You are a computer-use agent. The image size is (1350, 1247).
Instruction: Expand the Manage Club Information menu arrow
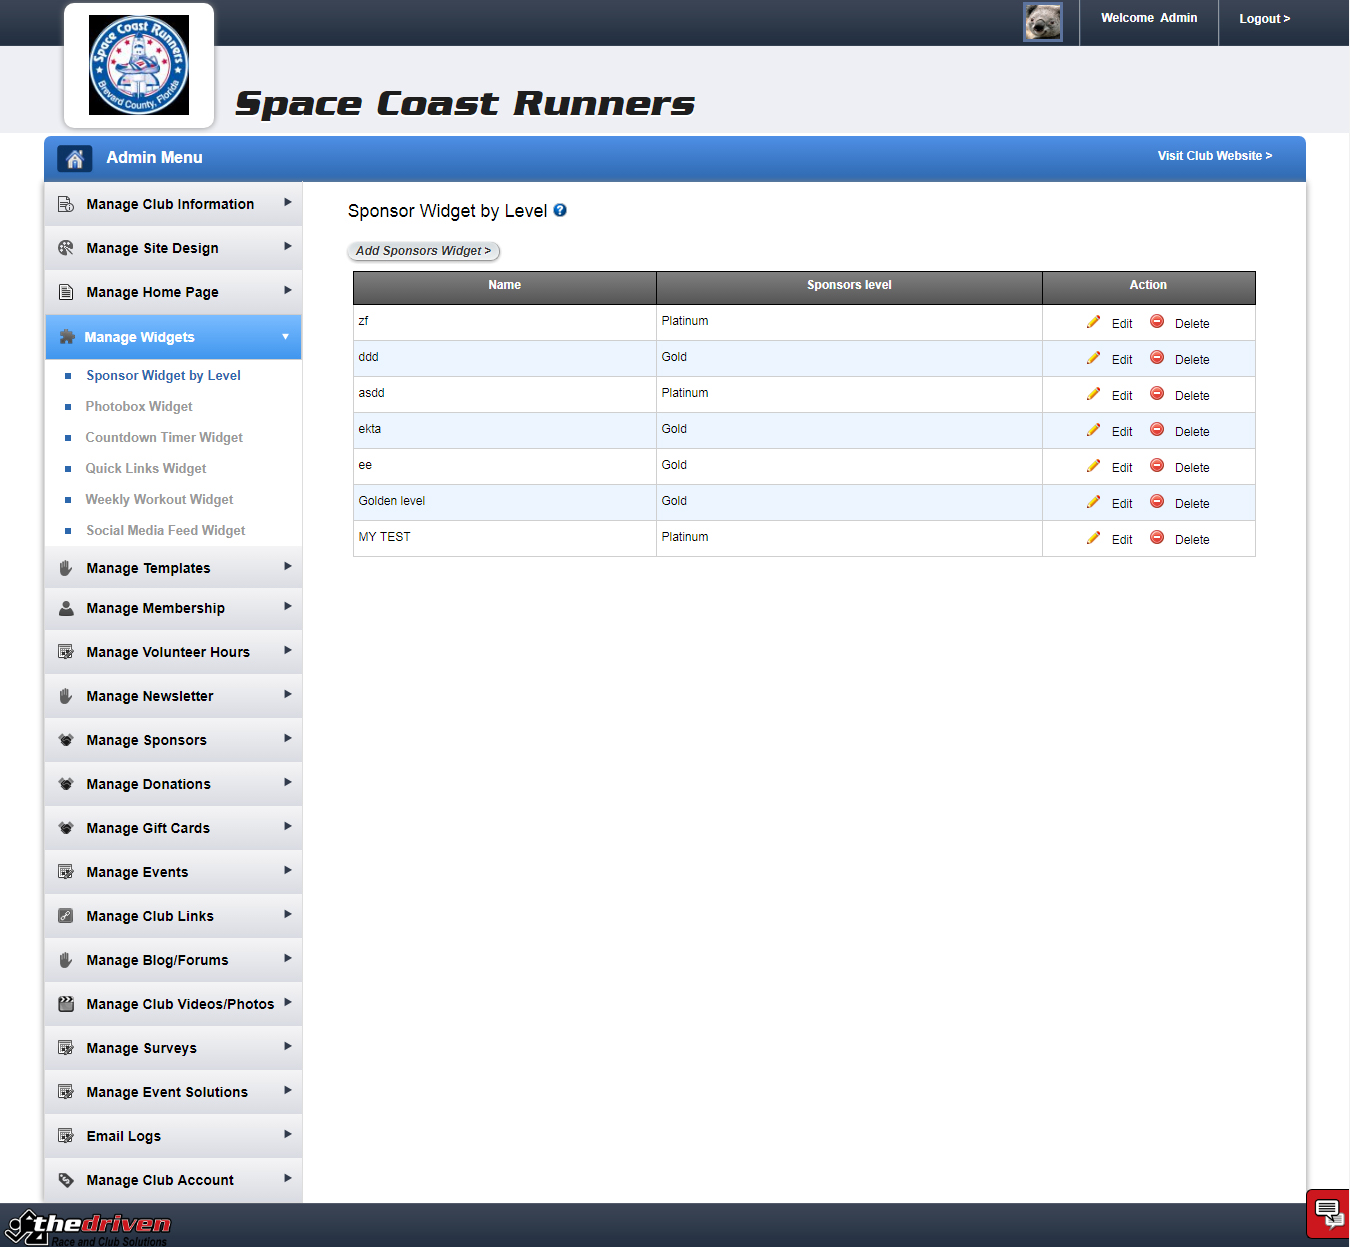point(287,203)
